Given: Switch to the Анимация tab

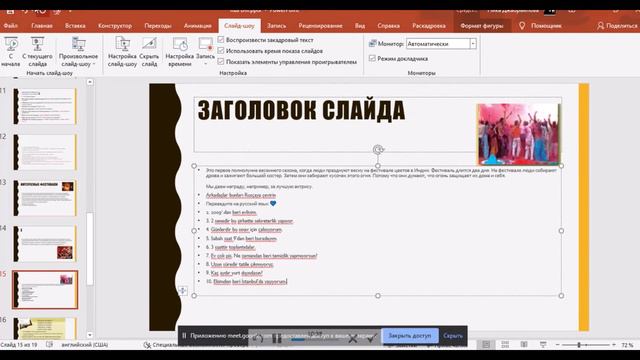Looking at the screenshot, I should (x=198, y=26).
